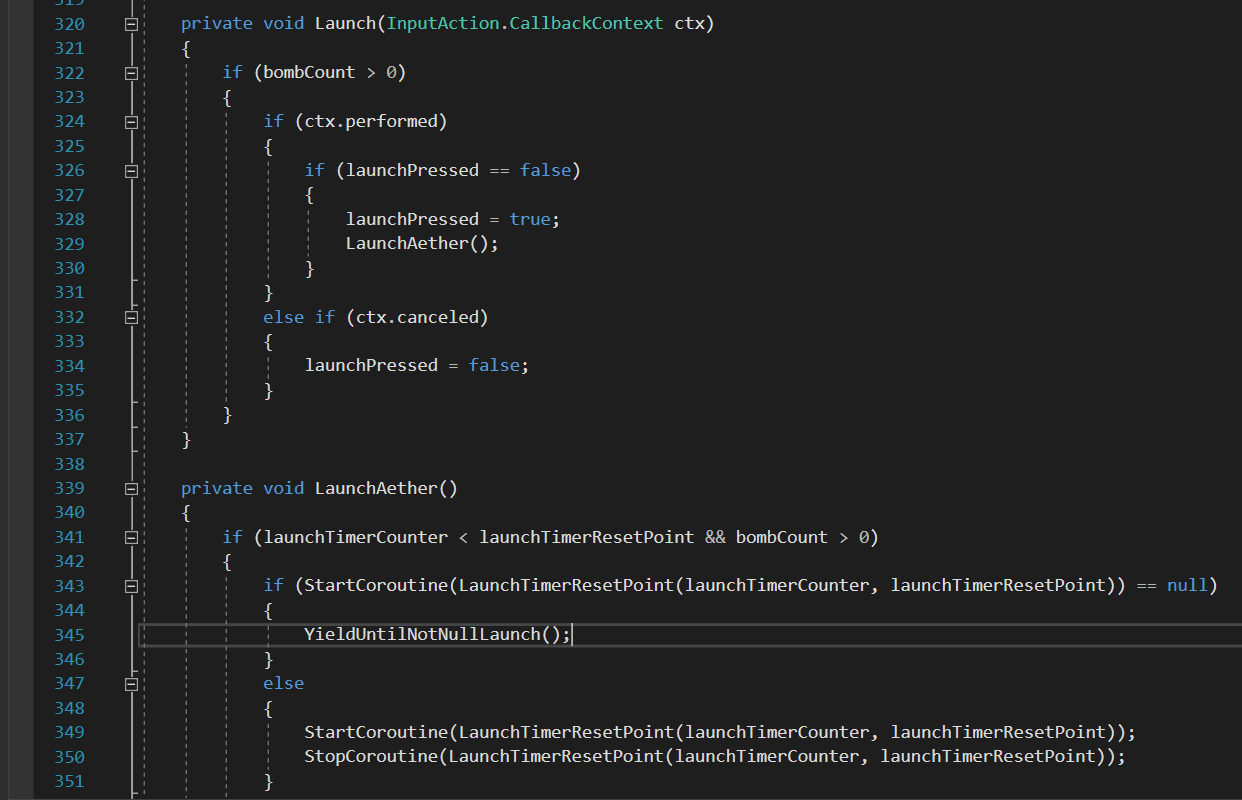The image size is (1242, 800).
Task: Collapse the StartCoroutine null-check block at line 343
Action: tap(131, 586)
